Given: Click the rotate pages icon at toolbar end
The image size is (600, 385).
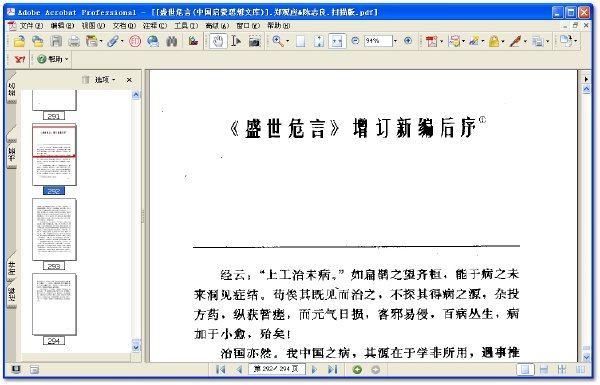Looking at the screenshot, I should pos(566,41).
